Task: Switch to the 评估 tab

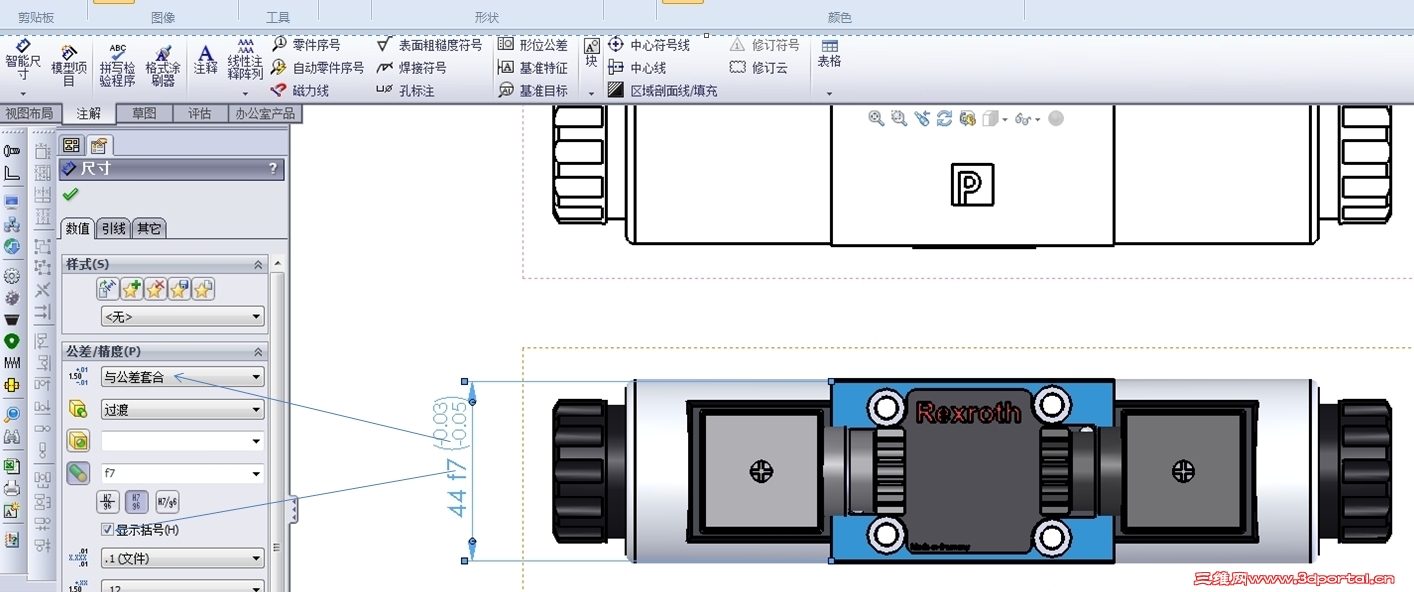Action: tap(200, 113)
